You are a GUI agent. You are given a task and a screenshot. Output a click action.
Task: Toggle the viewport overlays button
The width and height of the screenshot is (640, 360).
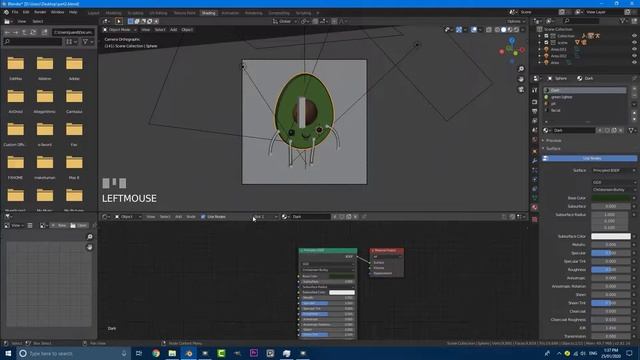point(474,30)
